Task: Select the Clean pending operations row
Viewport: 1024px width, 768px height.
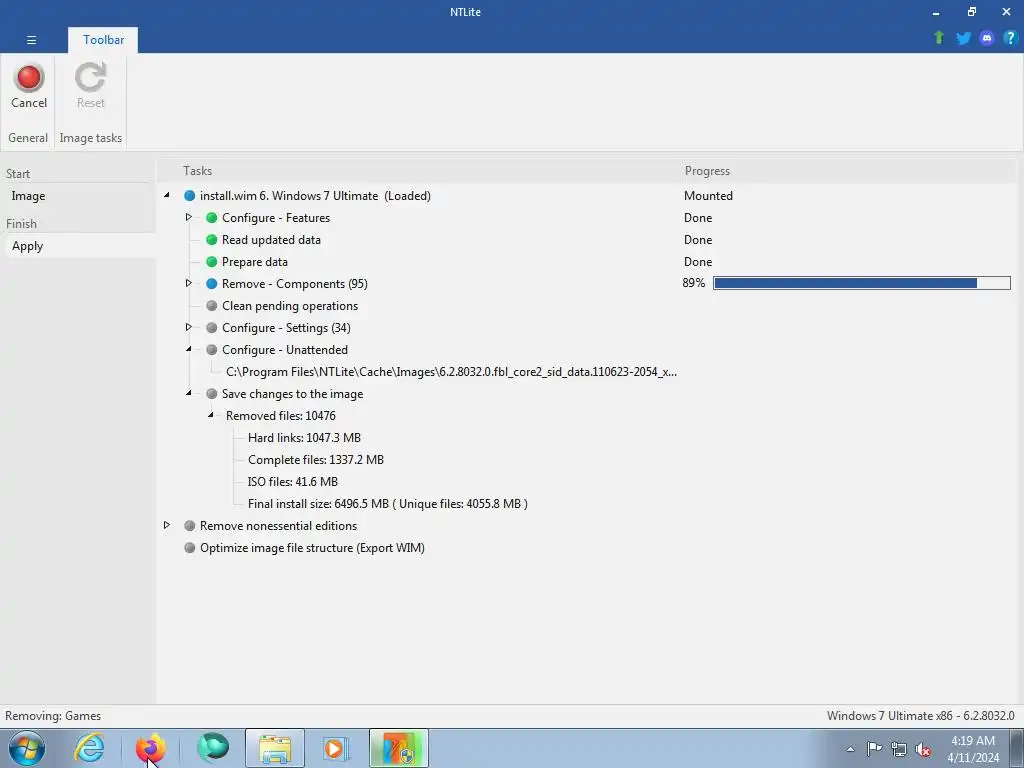Action: (x=290, y=306)
